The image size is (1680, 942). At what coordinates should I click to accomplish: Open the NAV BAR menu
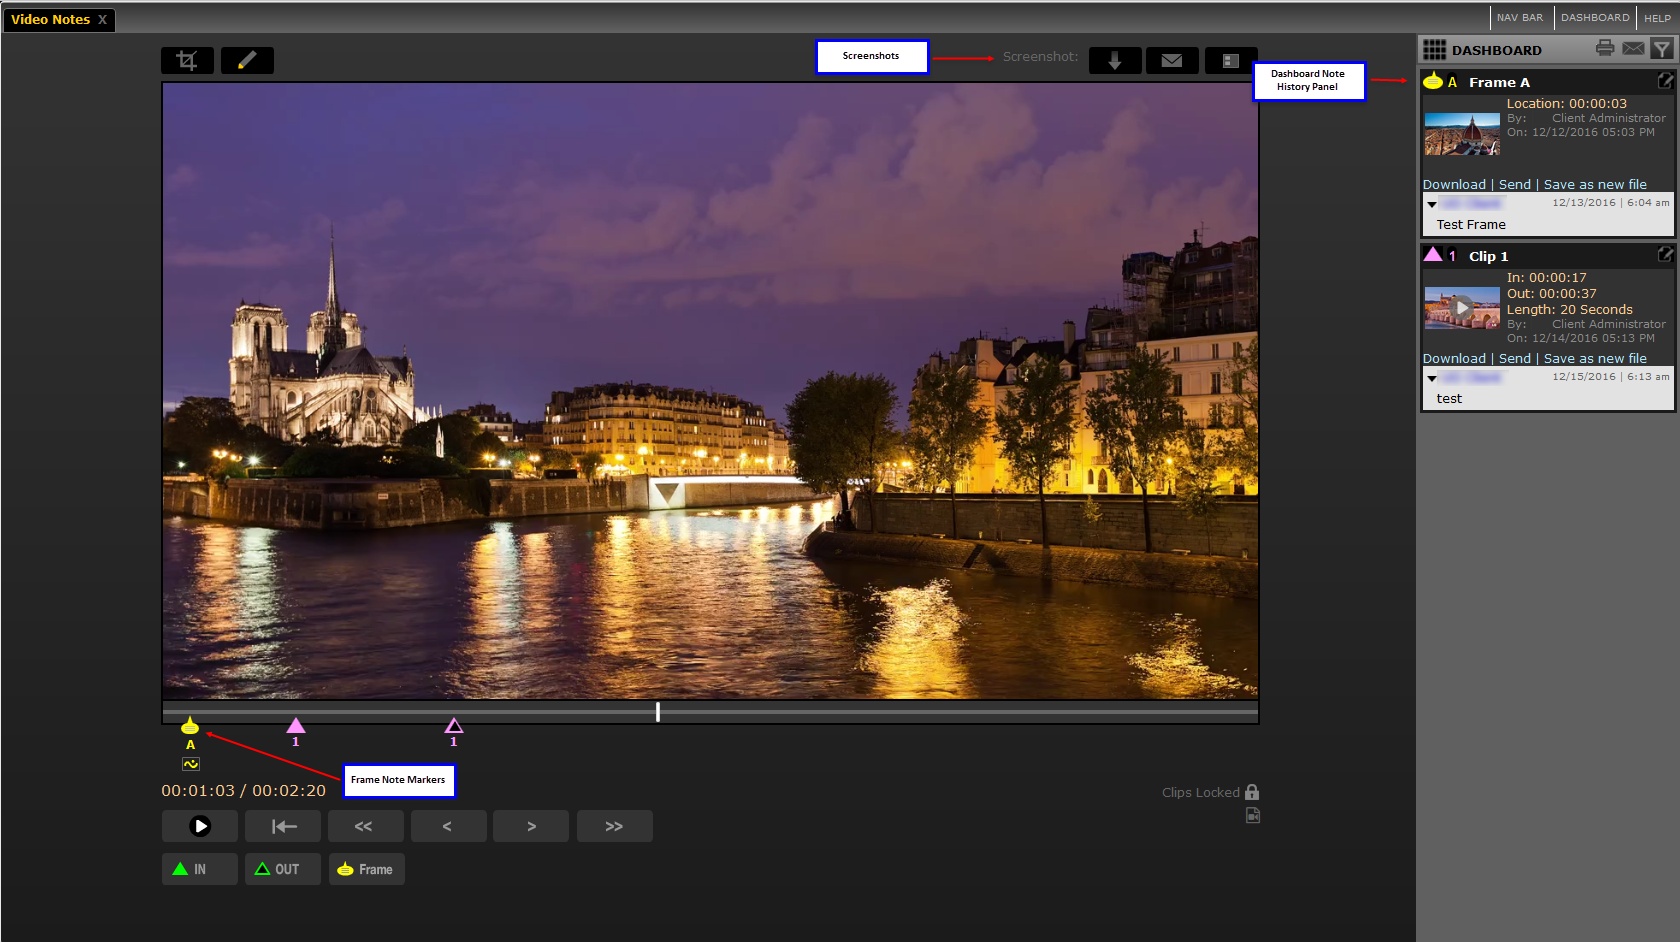pyautogui.click(x=1519, y=18)
